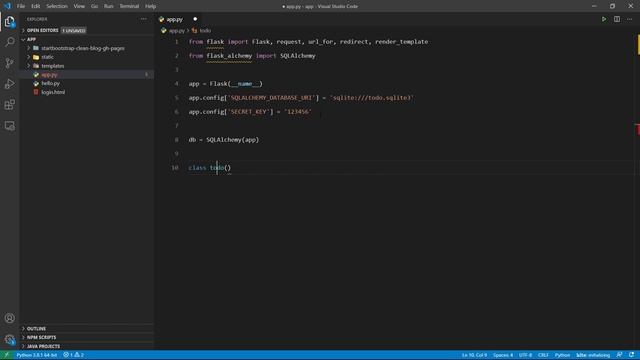Click Ln 10, Col 9 cursor position
The height and width of the screenshot is (360, 640).
point(474,355)
